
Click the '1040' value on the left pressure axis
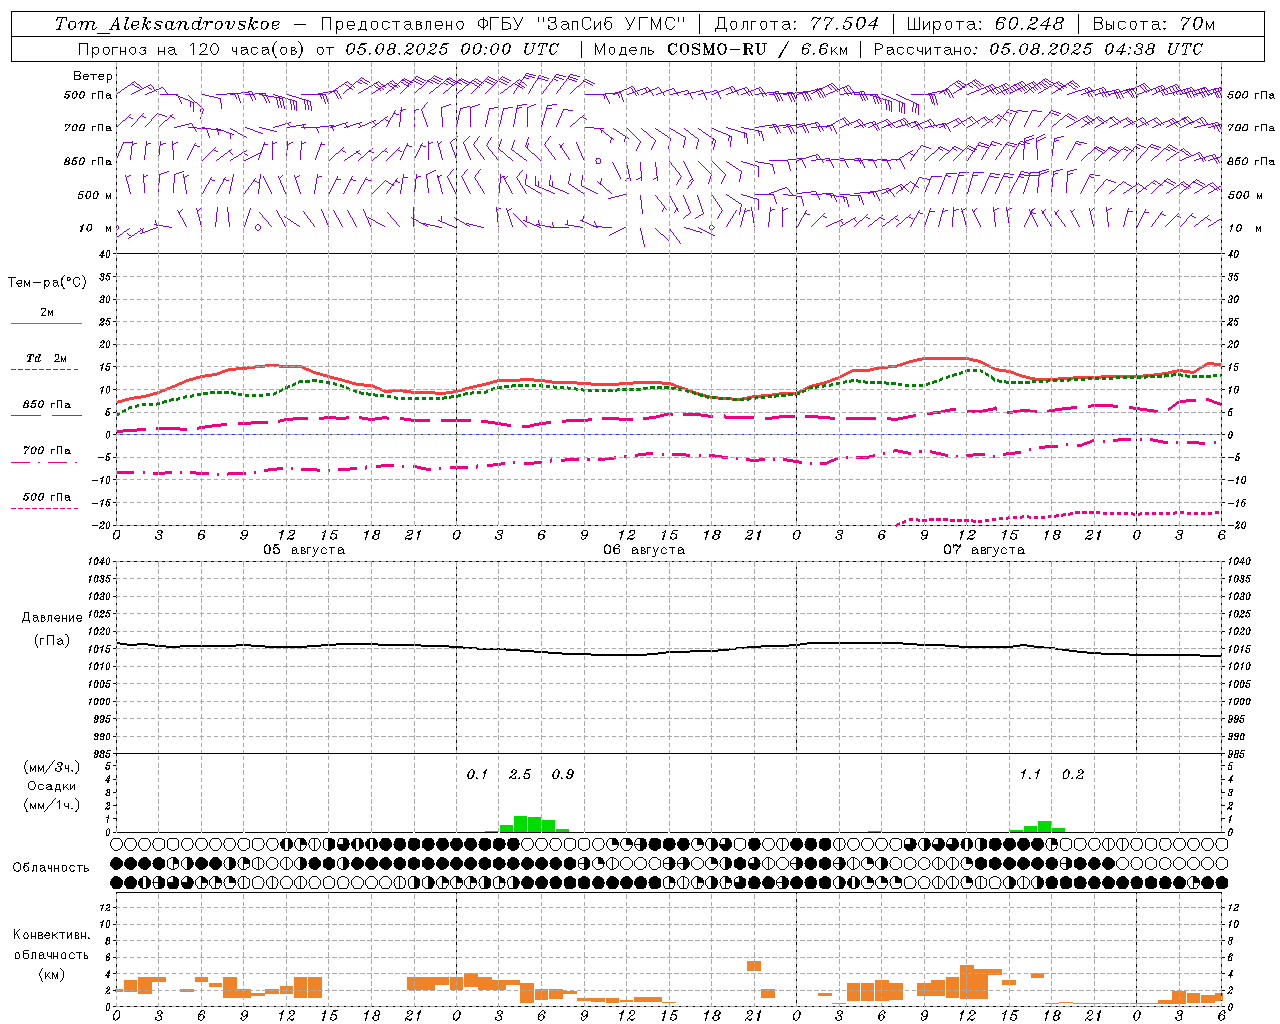(100, 562)
